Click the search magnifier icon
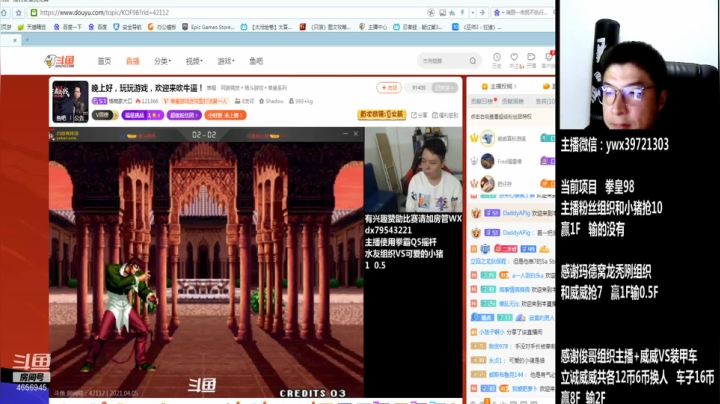The height and width of the screenshot is (404, 720). tap(473, 61)
